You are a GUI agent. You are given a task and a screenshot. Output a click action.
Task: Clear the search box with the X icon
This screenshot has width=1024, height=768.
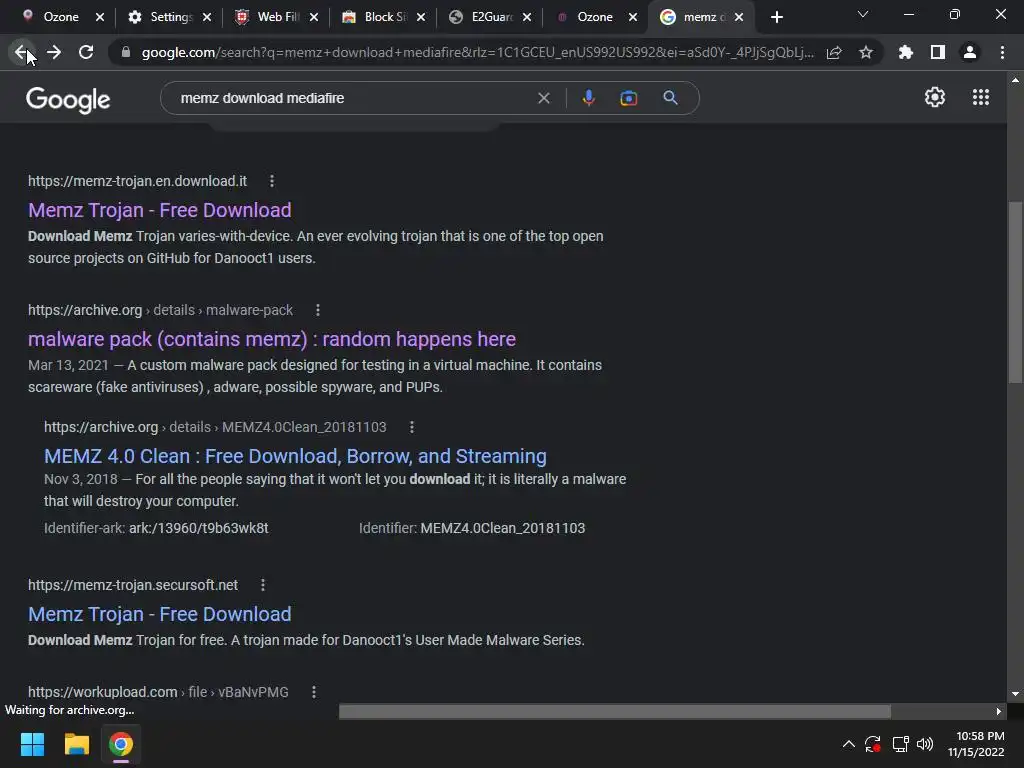tap(543, 98)
